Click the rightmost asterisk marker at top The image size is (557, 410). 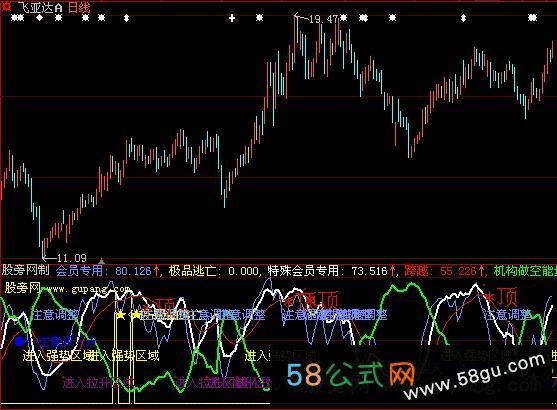tap(532, 17)
